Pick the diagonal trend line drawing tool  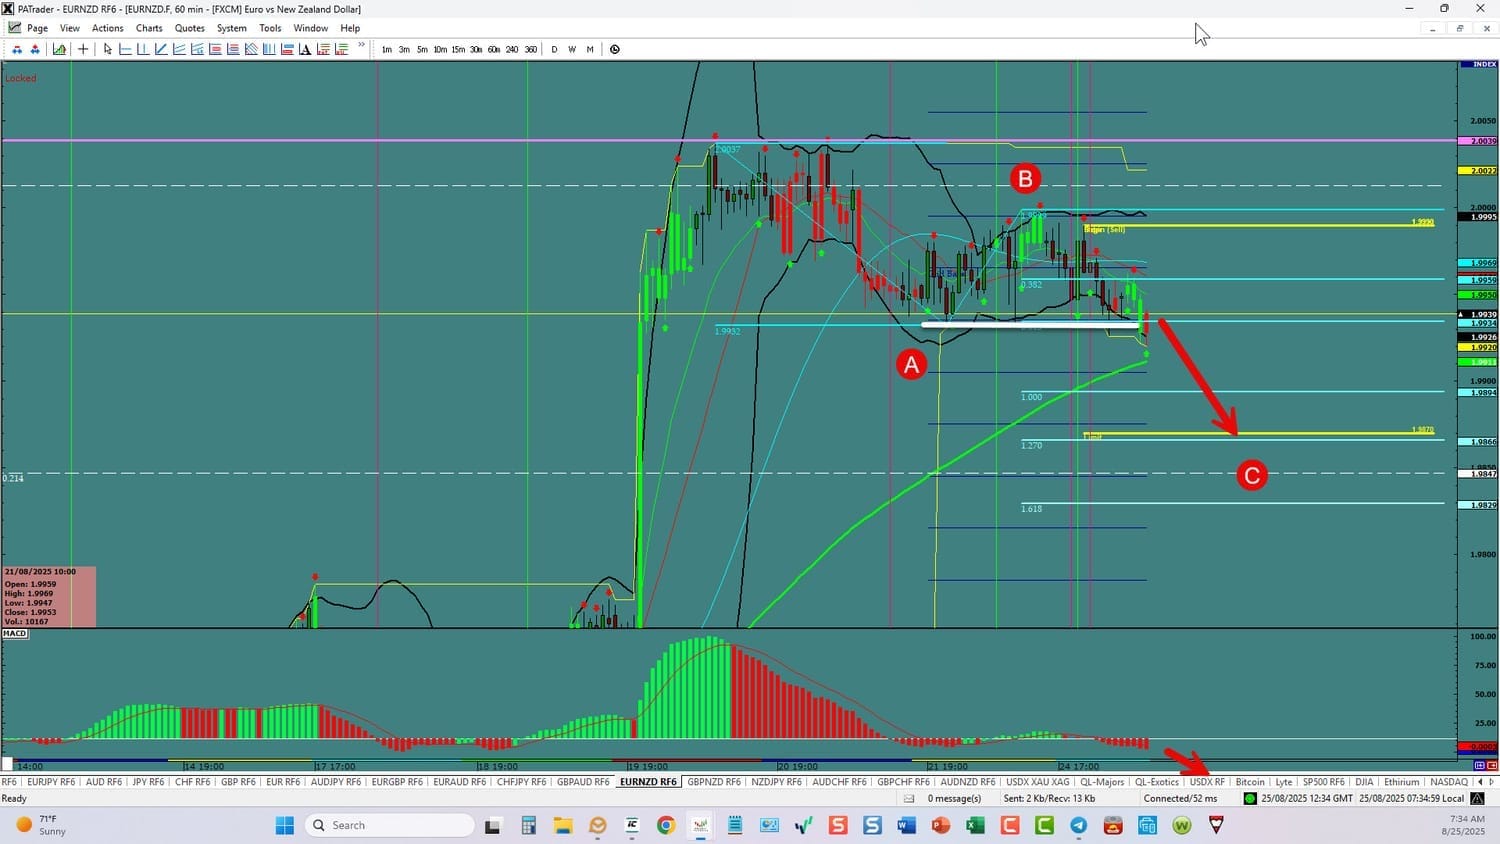(161, 49)
